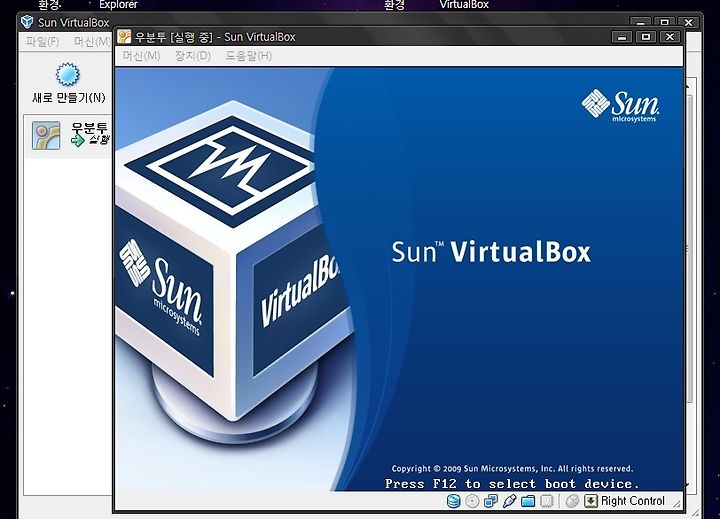Click the New (새로 만들기) toolbar icon
Viewport: 720px width, 519px height.
[x=68, y=75]
